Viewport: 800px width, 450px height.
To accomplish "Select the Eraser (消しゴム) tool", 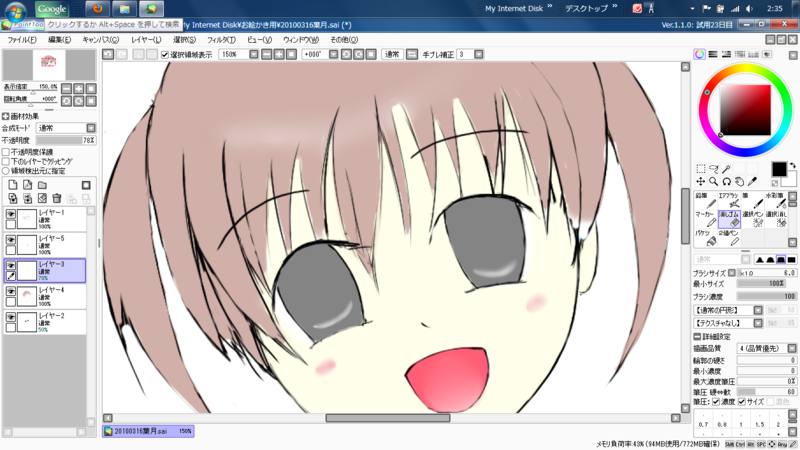I will 729,219.
